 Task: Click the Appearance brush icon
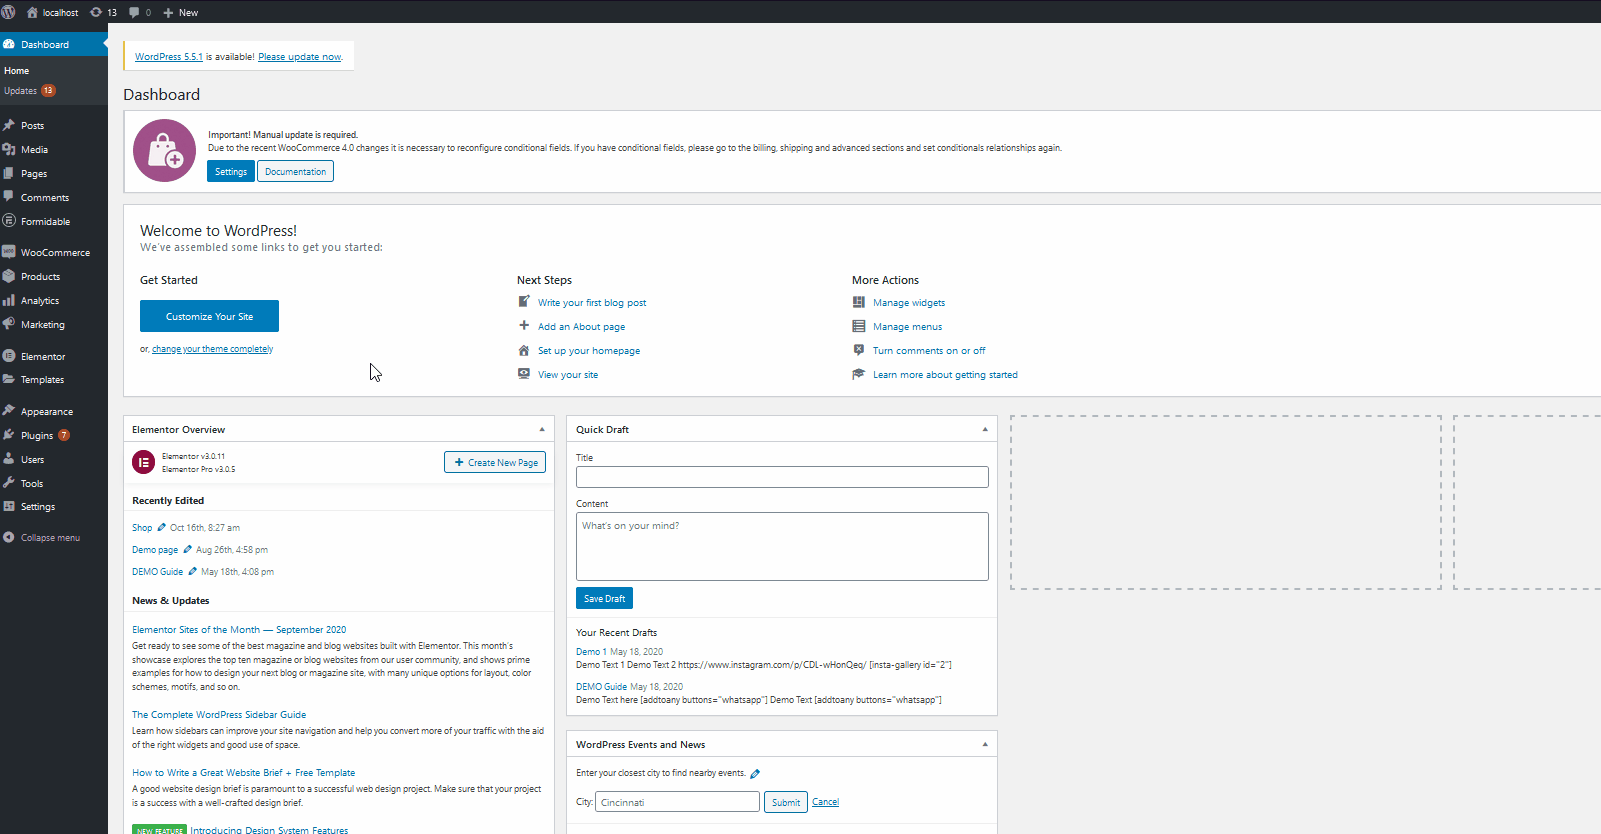click(9, 411)
